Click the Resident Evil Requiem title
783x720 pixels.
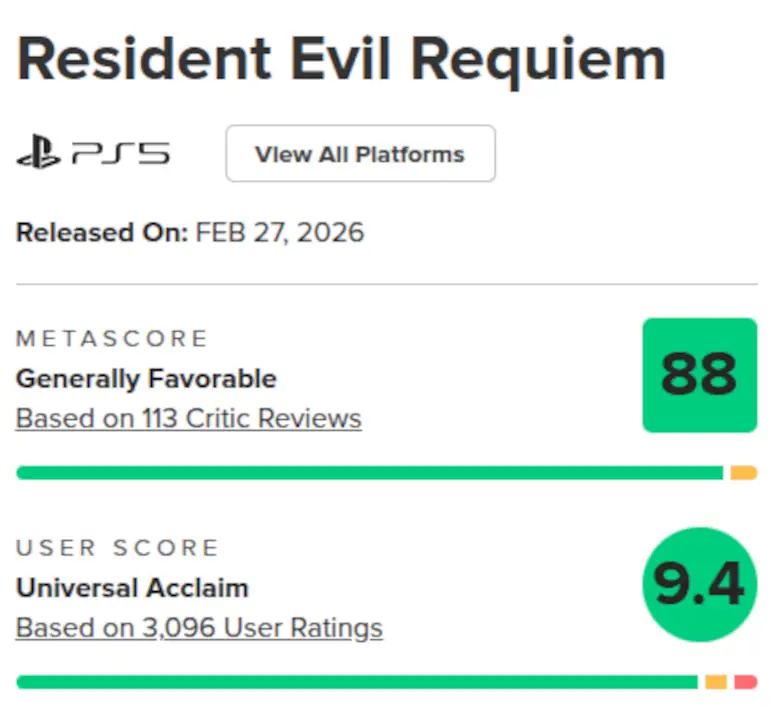click(x=341, y=58)
